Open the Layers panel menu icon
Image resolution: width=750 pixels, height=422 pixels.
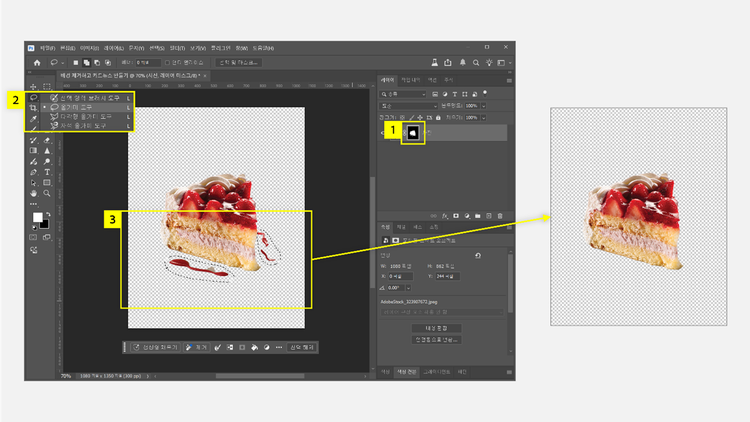point(509,80)
